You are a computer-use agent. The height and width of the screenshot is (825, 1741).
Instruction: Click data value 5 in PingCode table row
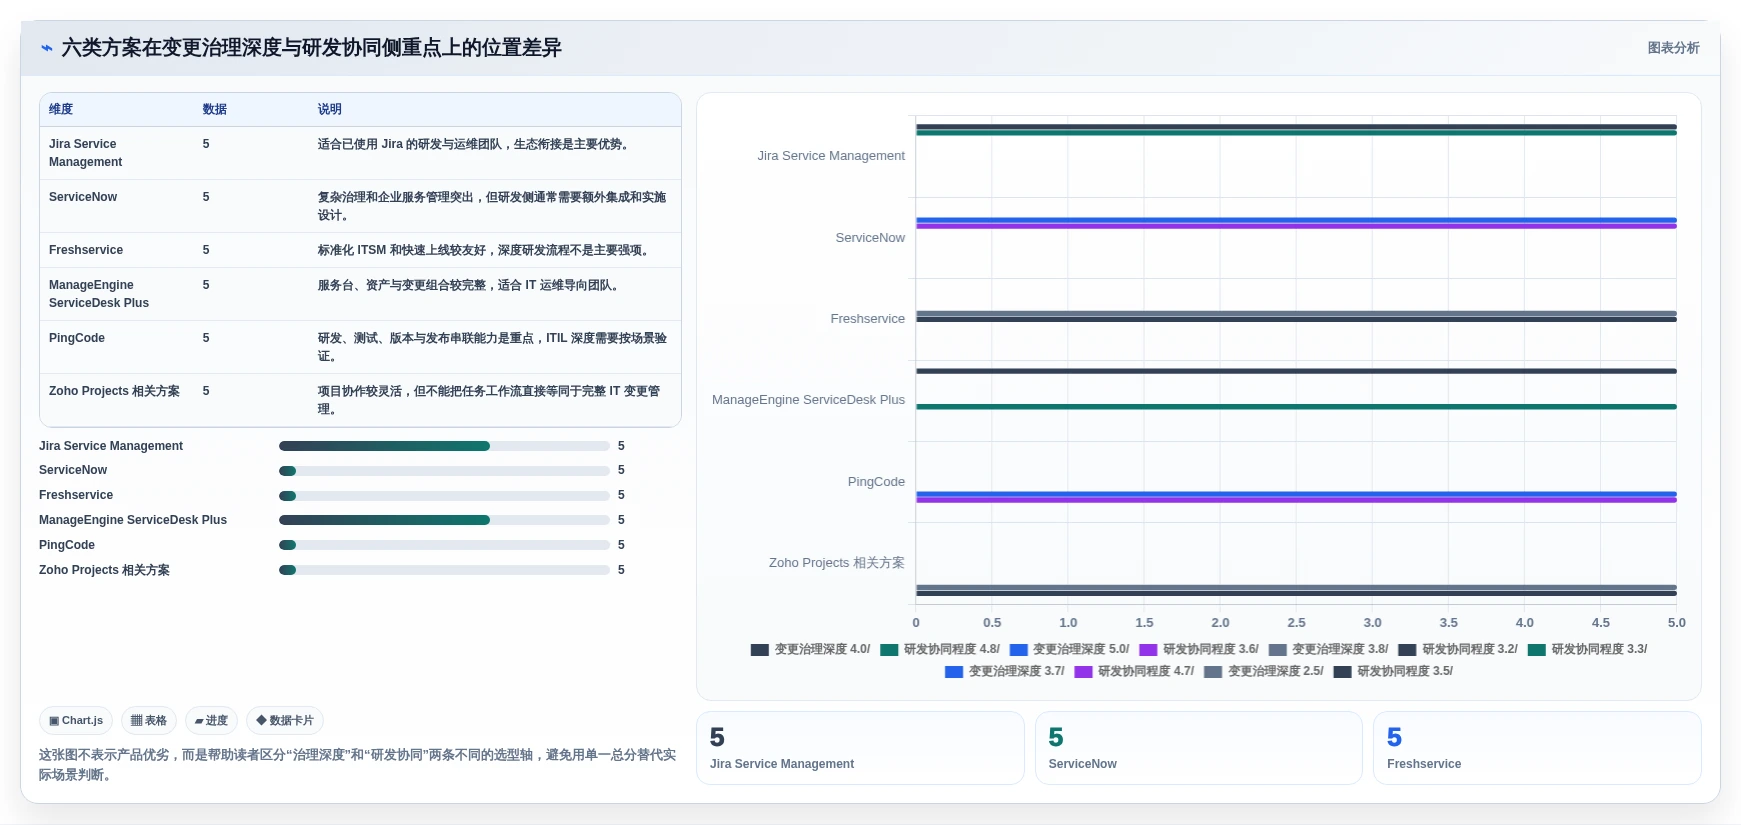point(206,338)
